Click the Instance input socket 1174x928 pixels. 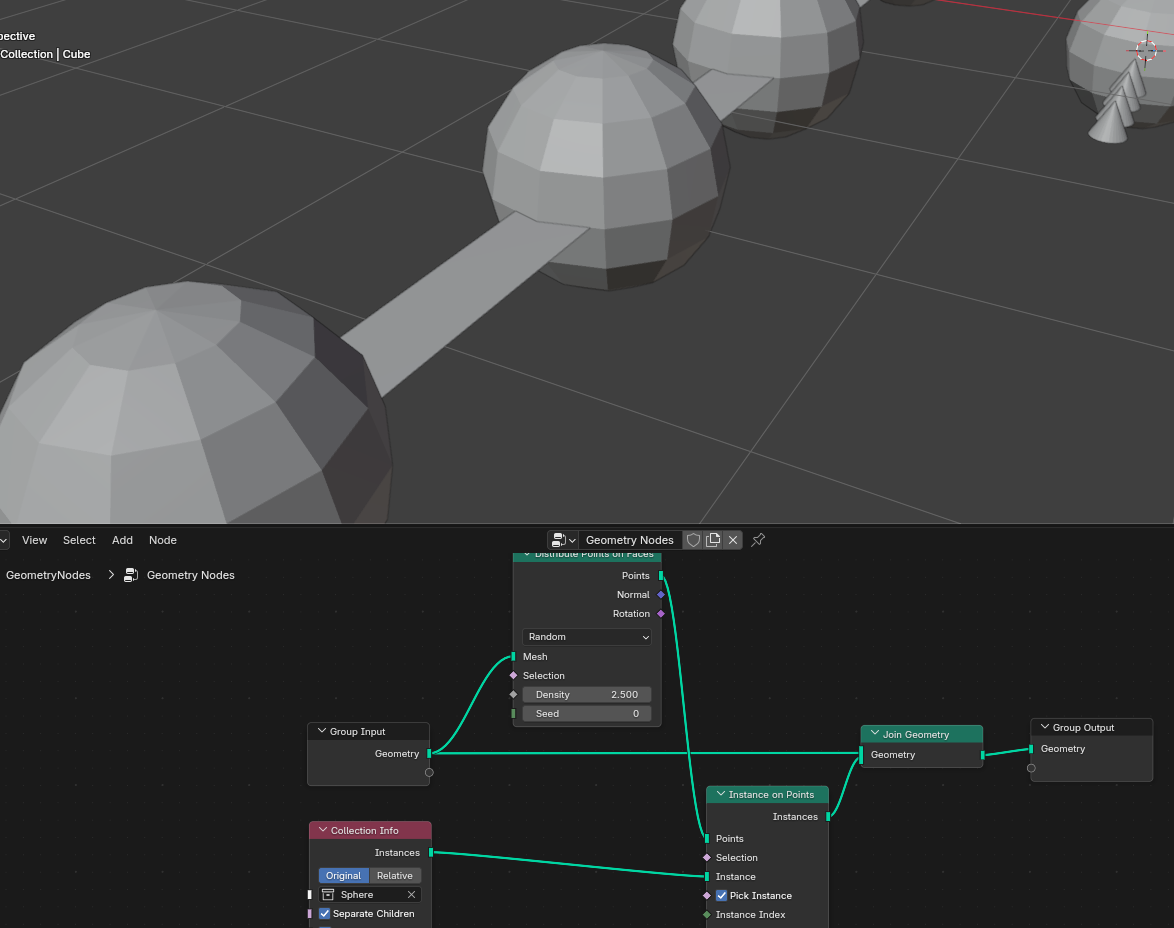[707, 876]
